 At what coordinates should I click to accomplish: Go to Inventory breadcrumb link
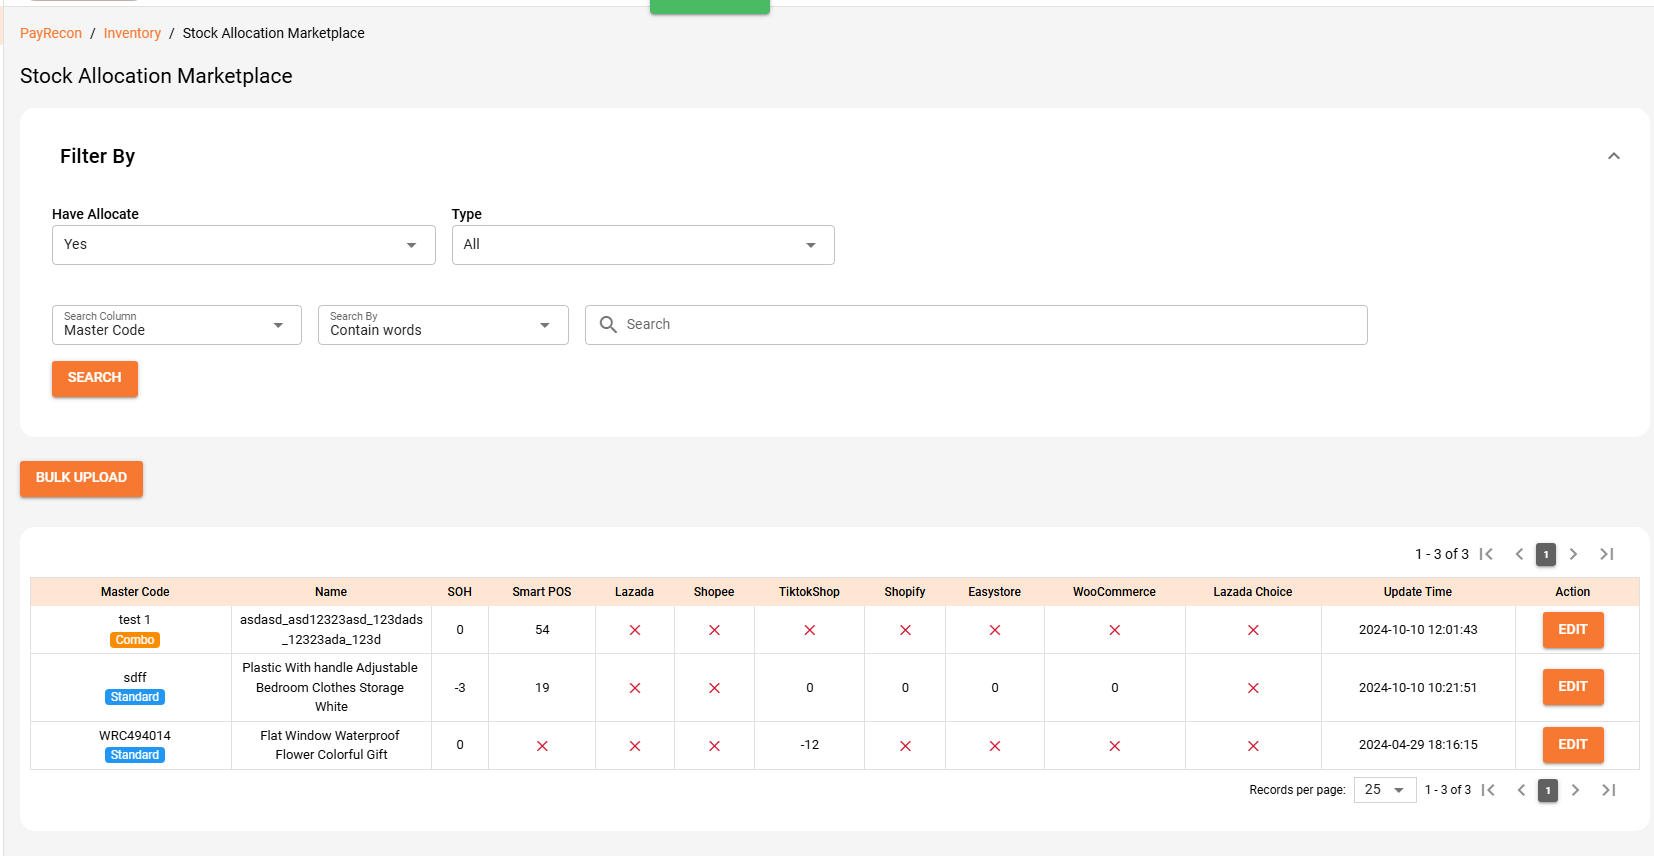[x=132, y=33]
